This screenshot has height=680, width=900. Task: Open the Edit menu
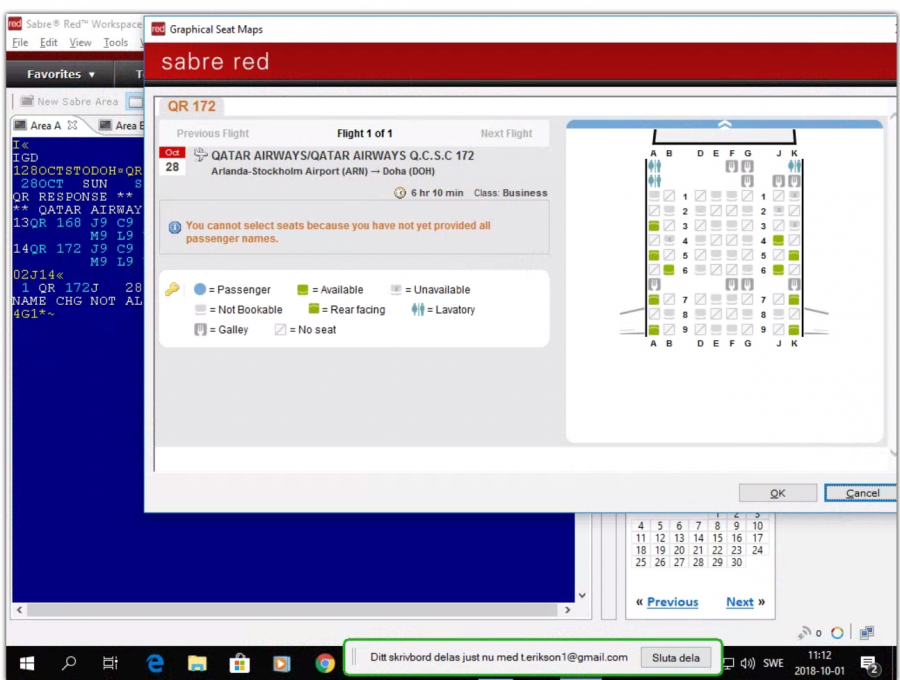click(48, 43)
